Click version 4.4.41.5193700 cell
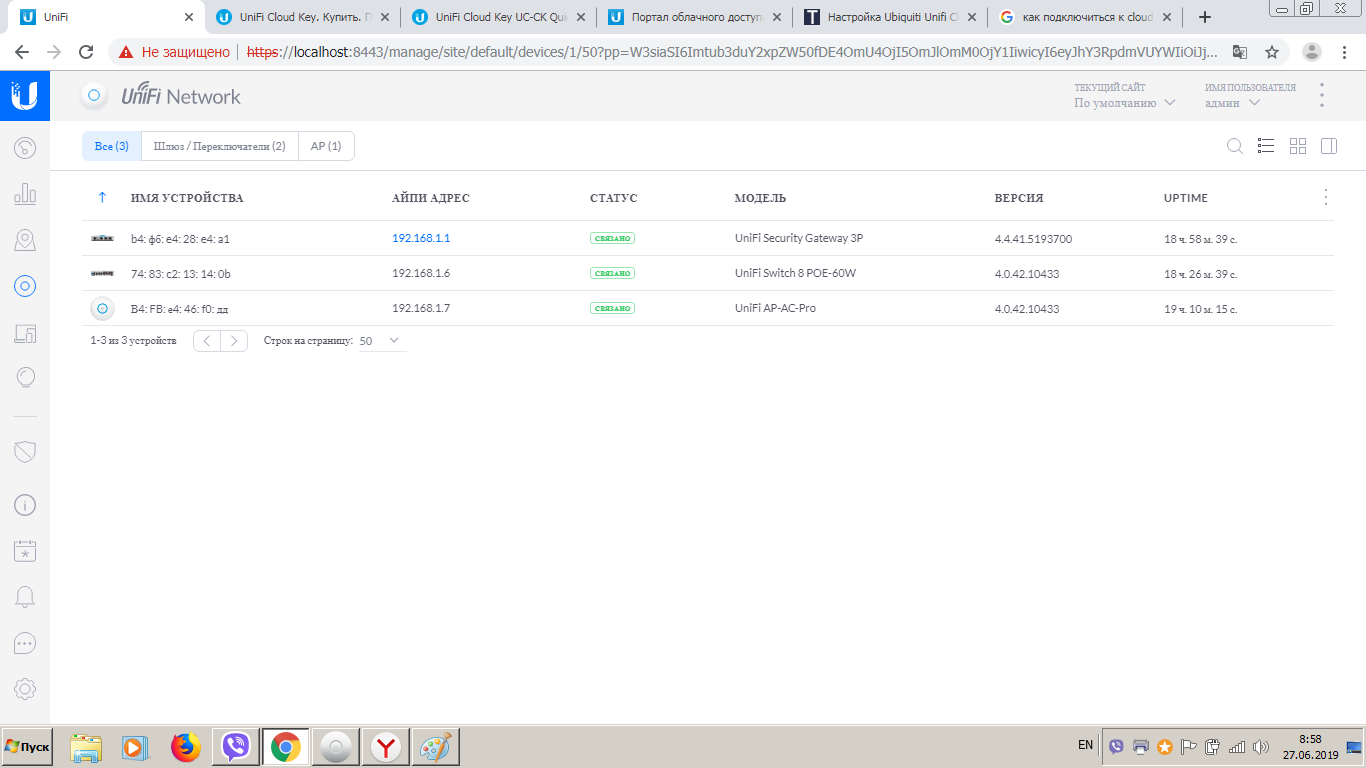 point(1034,239)
